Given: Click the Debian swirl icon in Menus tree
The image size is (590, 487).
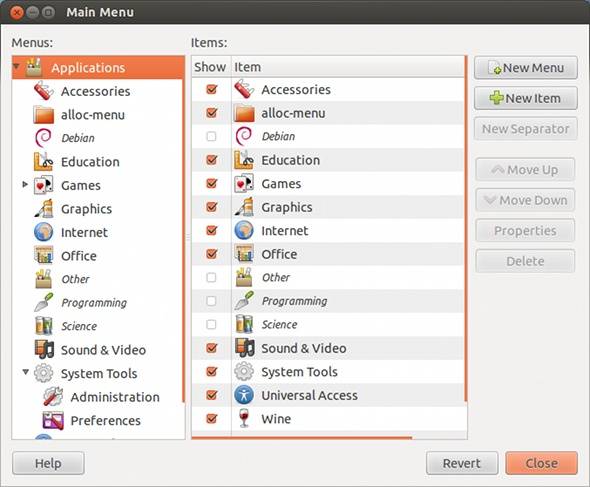Looking at the screenshot, I should (44, 138).
